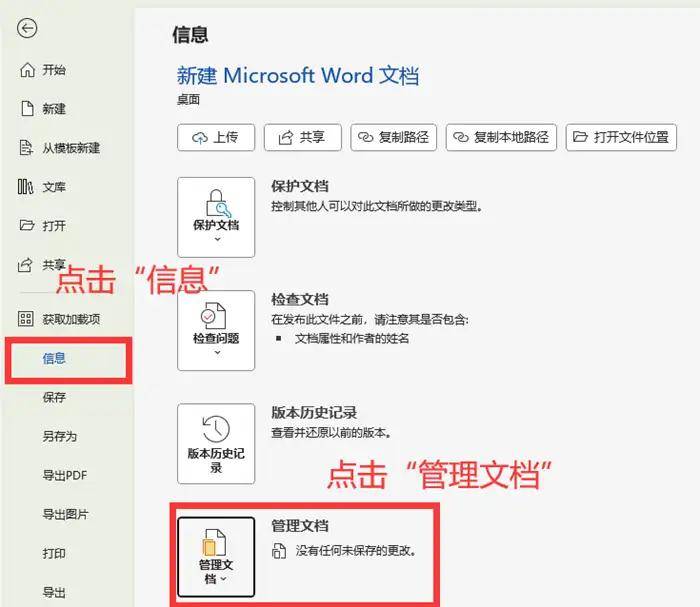Click the share arrow icon on 共享 button
Screen dimensions: 700x607
[x=286, y=137]
